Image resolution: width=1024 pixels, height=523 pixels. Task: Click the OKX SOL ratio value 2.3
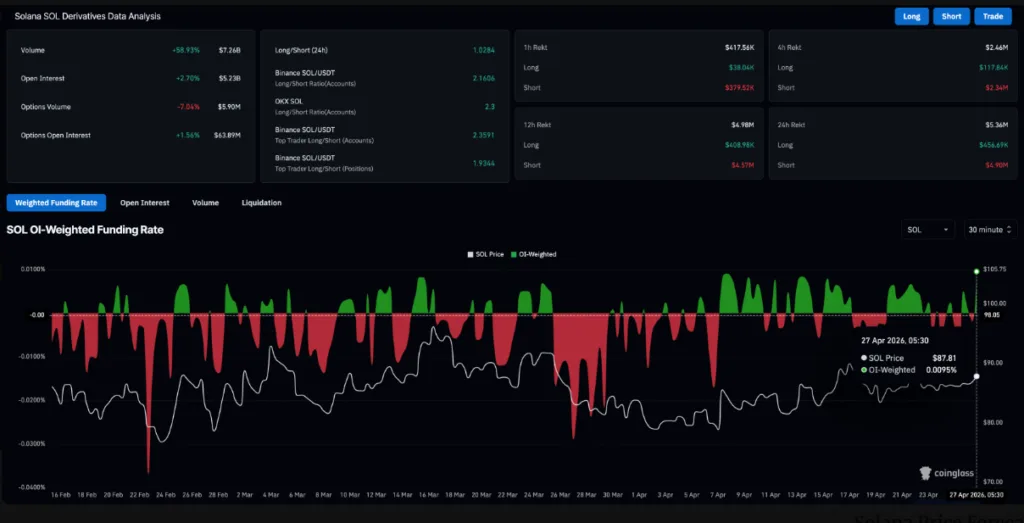(x=490, y=106)
